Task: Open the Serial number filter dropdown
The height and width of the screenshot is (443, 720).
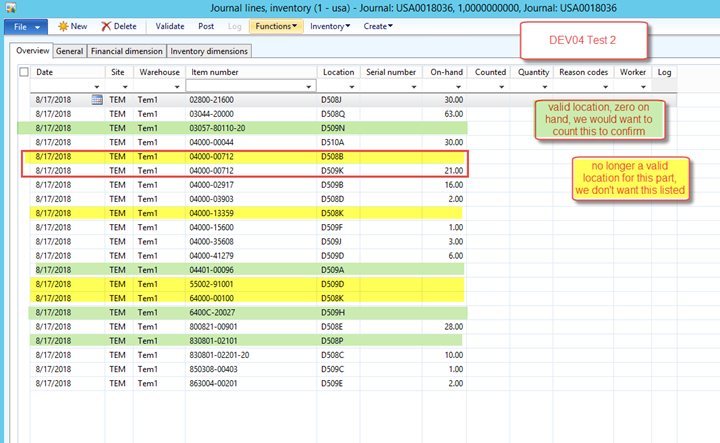Action: (414, 87)
